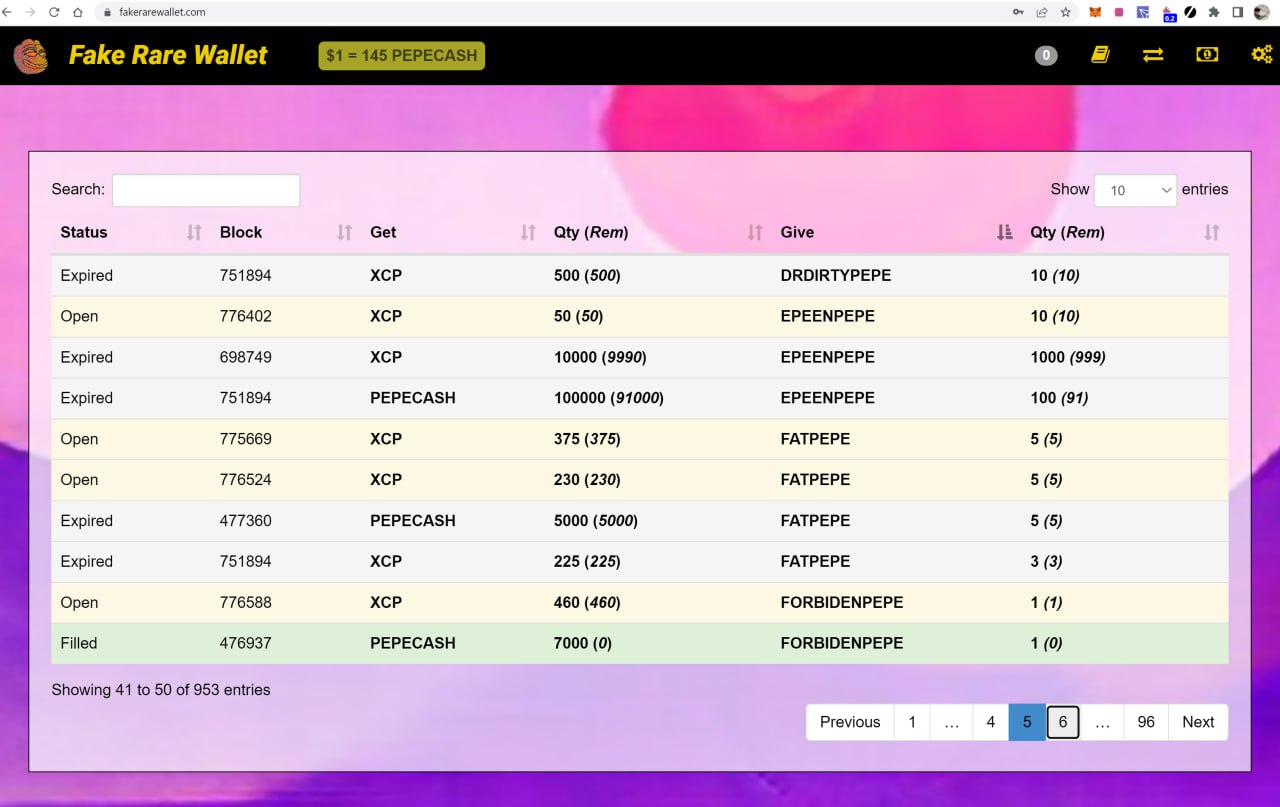Bookmark page with the star icon
Viewport: 1280px width, 807px height.
tap(1066, 12)
